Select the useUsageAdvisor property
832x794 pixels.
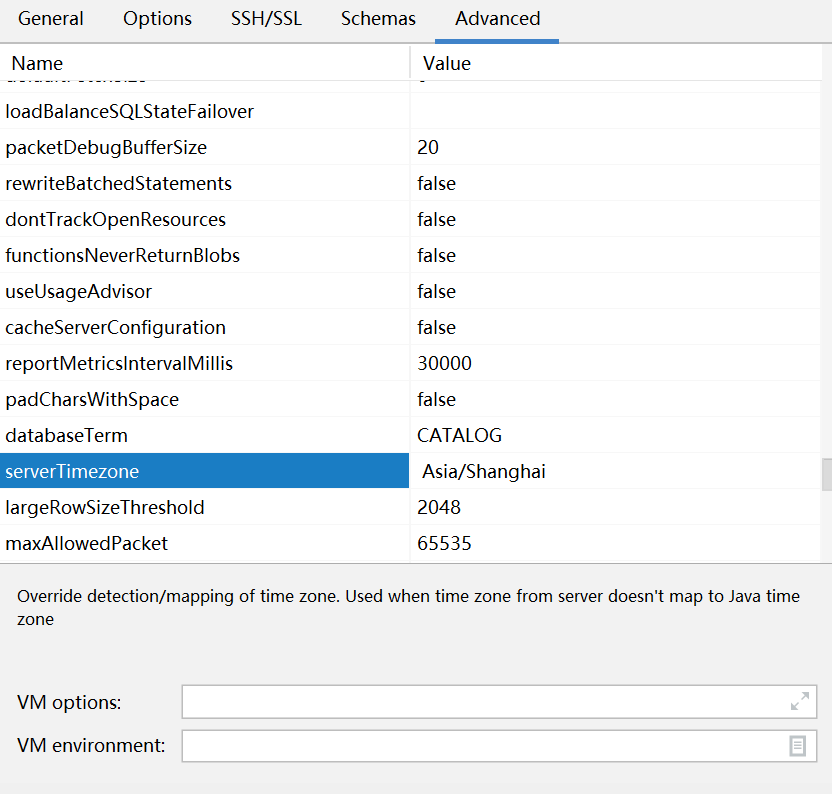(204, 291)
